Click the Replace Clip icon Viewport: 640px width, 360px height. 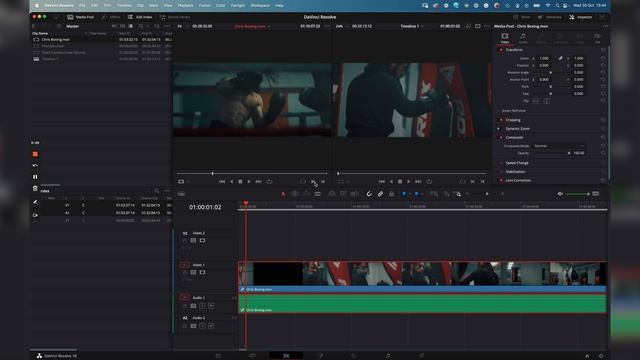pos(354,194)
